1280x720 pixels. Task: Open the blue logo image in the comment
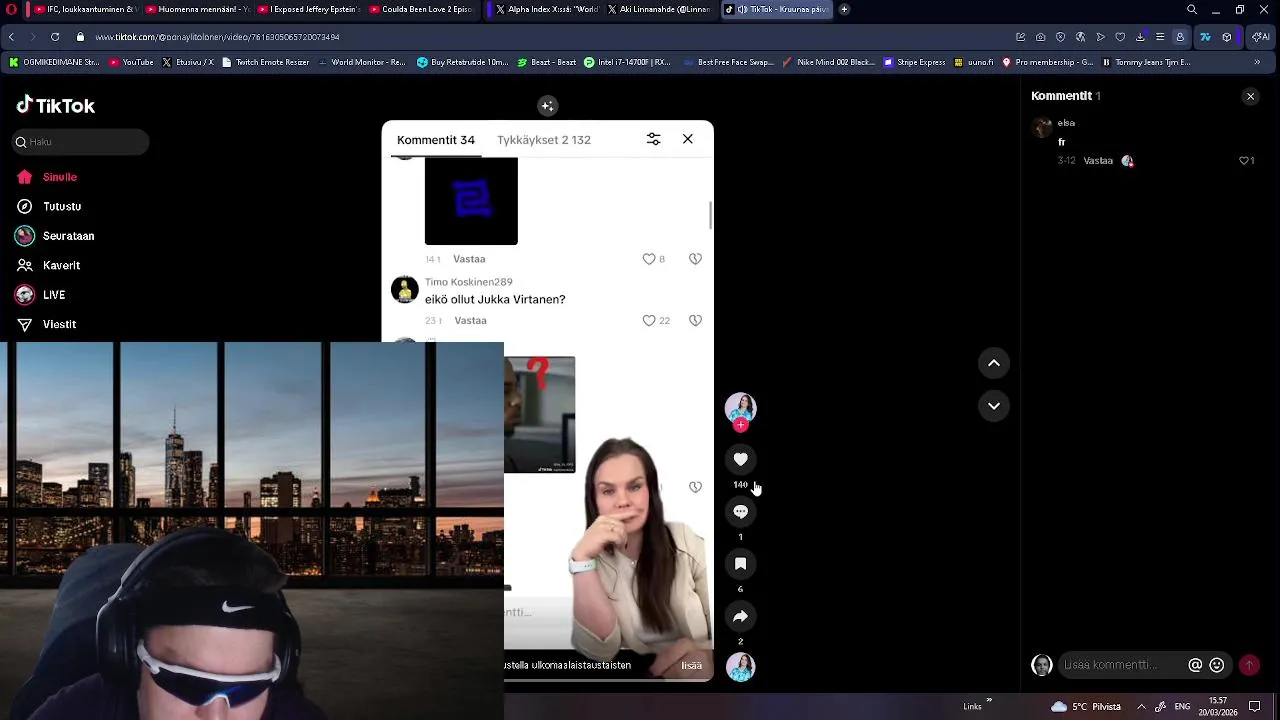point(471,201)
